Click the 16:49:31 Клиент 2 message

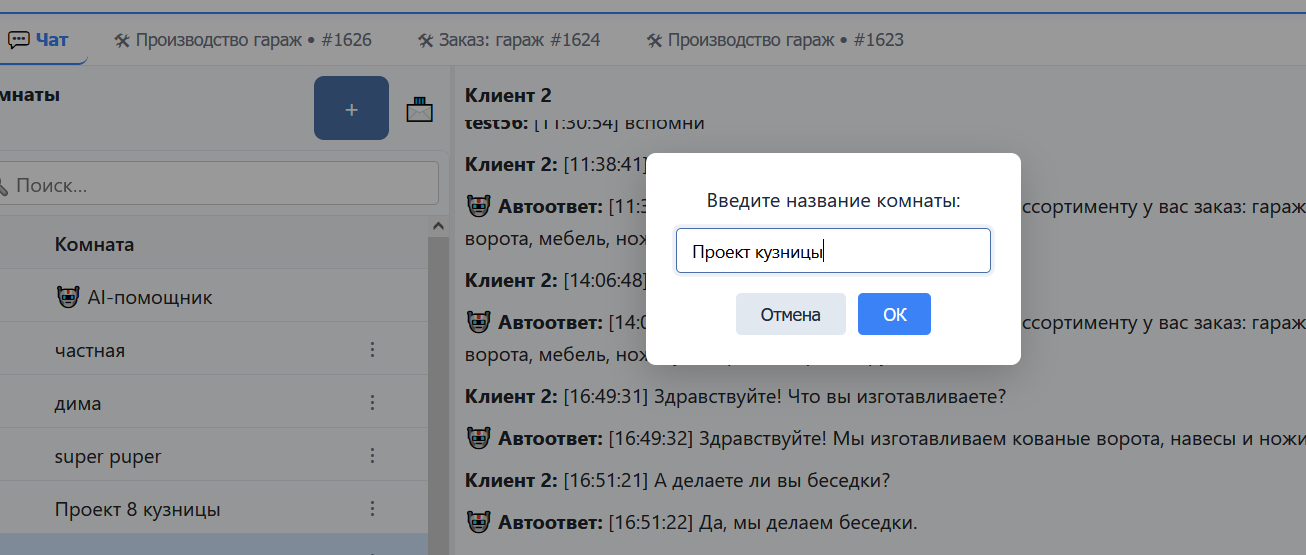coord(735,396)
